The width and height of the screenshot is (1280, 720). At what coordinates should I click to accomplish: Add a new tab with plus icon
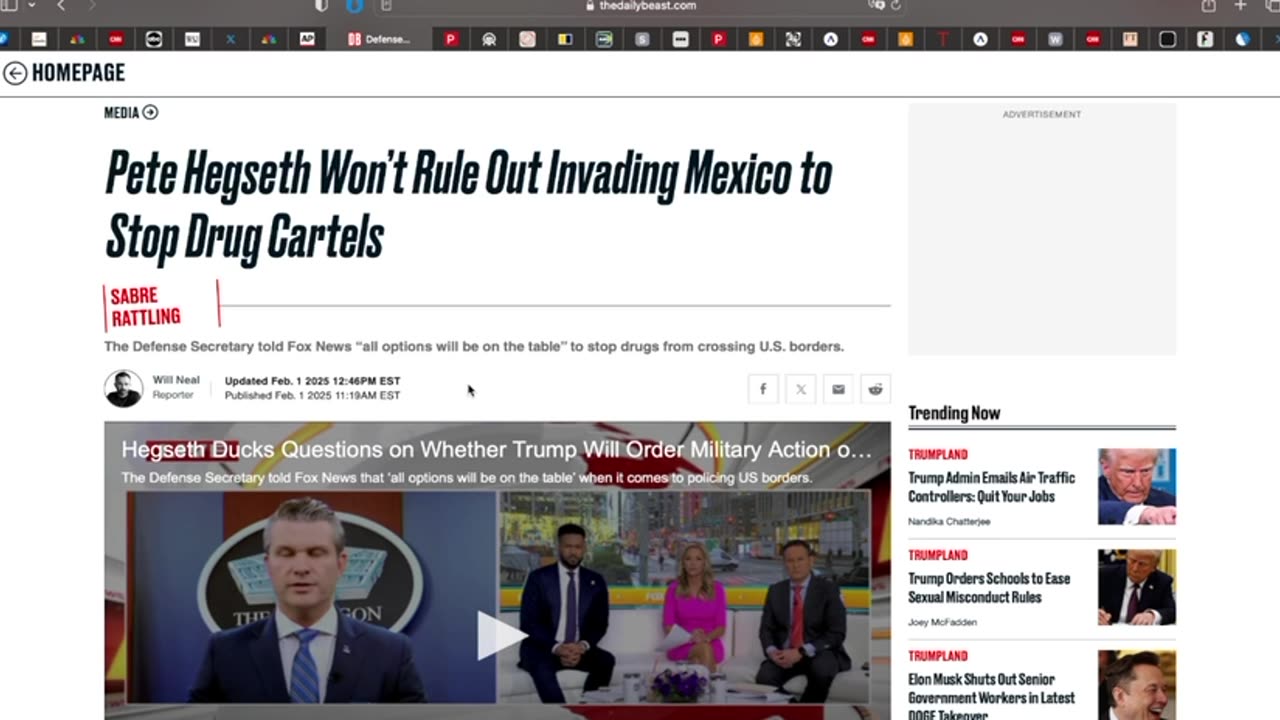[1240, 6]
